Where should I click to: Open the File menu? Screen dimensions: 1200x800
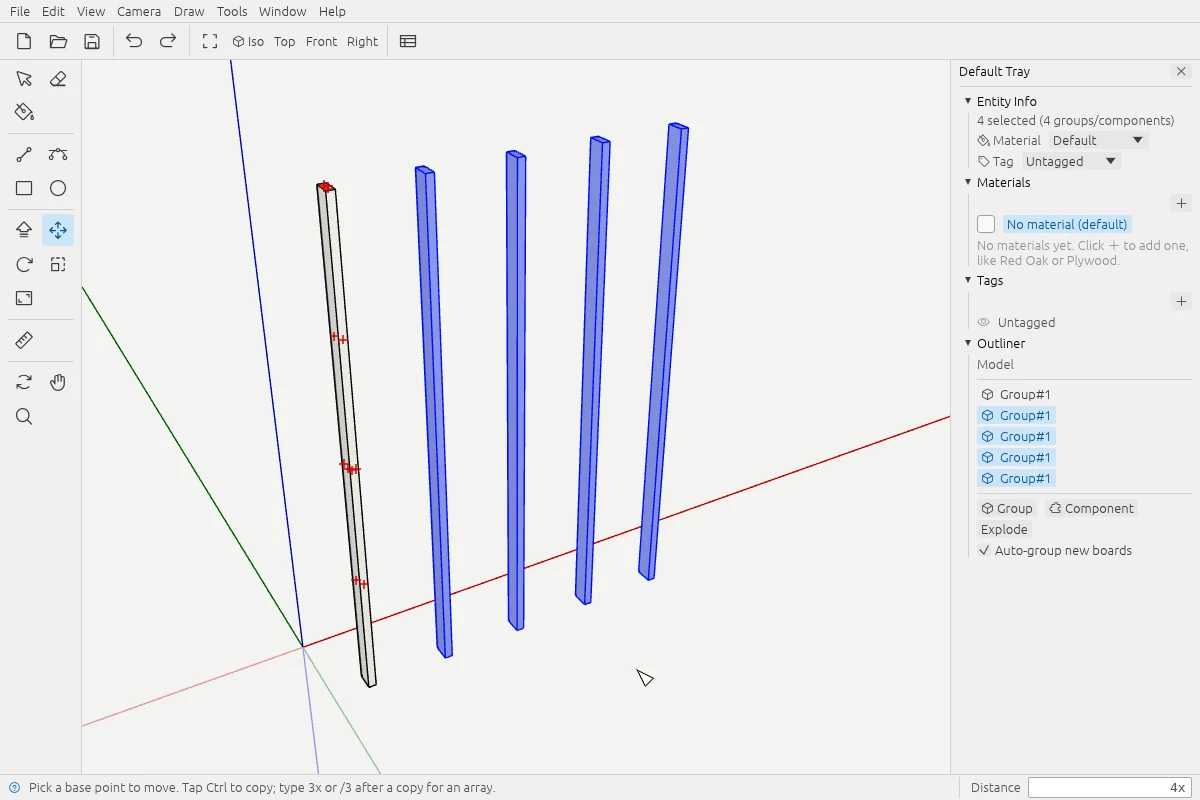coord(20,11)
